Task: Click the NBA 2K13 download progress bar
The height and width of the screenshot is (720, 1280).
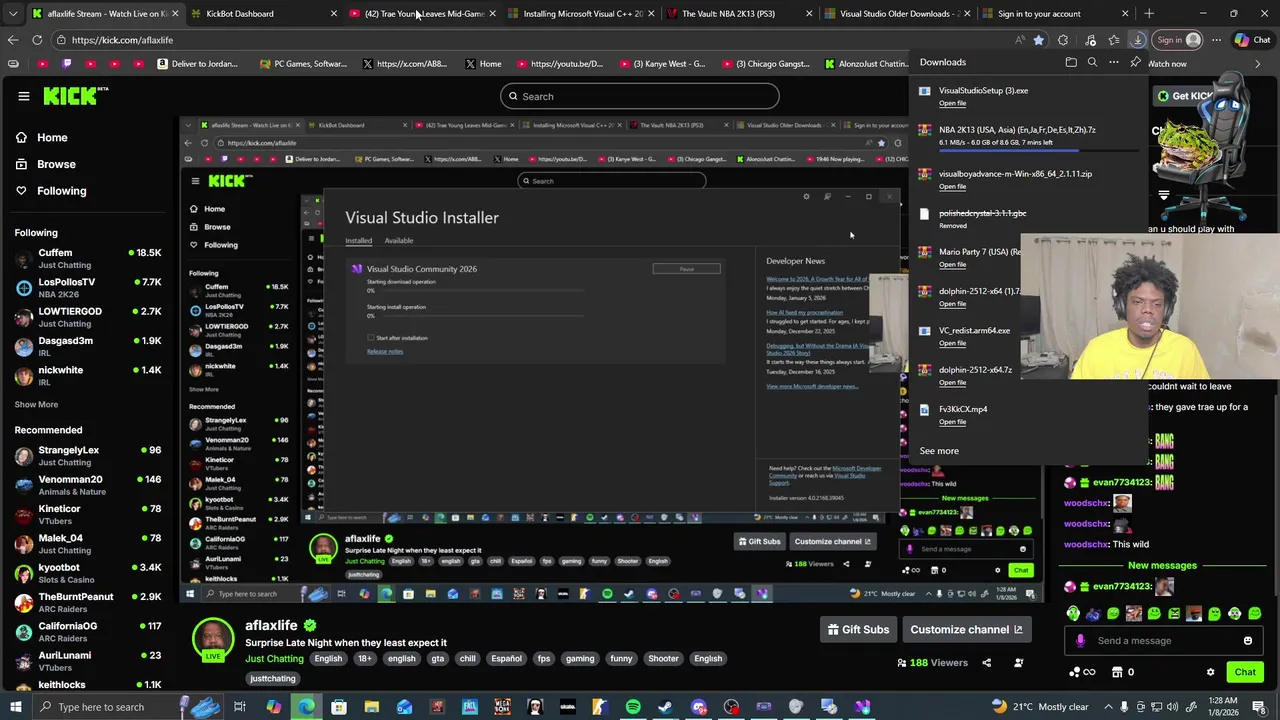Action: [x=1038, y=150]
